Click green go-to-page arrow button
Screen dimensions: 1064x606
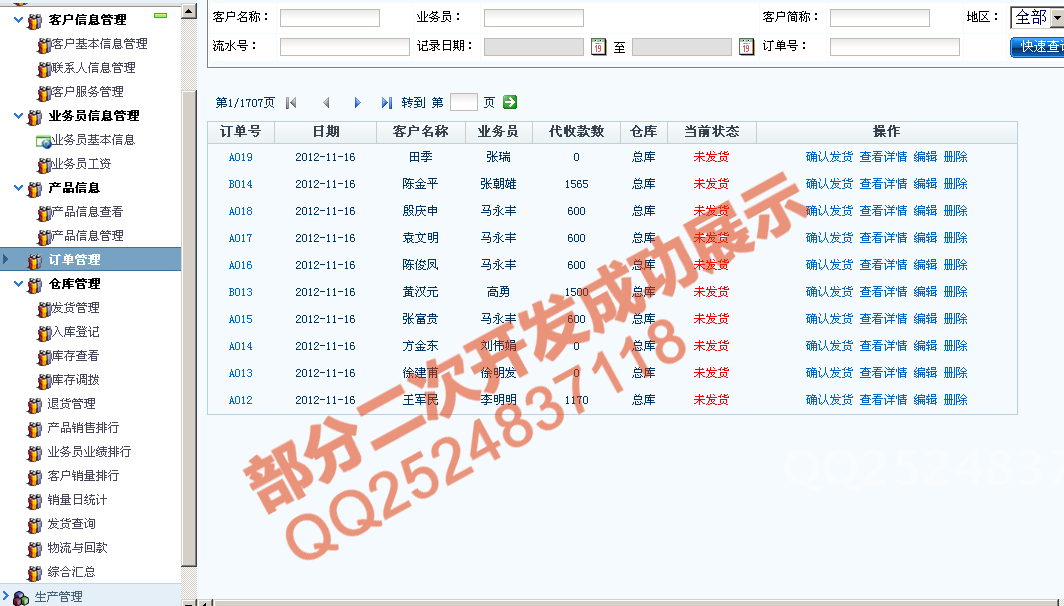pyautogui.click(x=510, y=102)
